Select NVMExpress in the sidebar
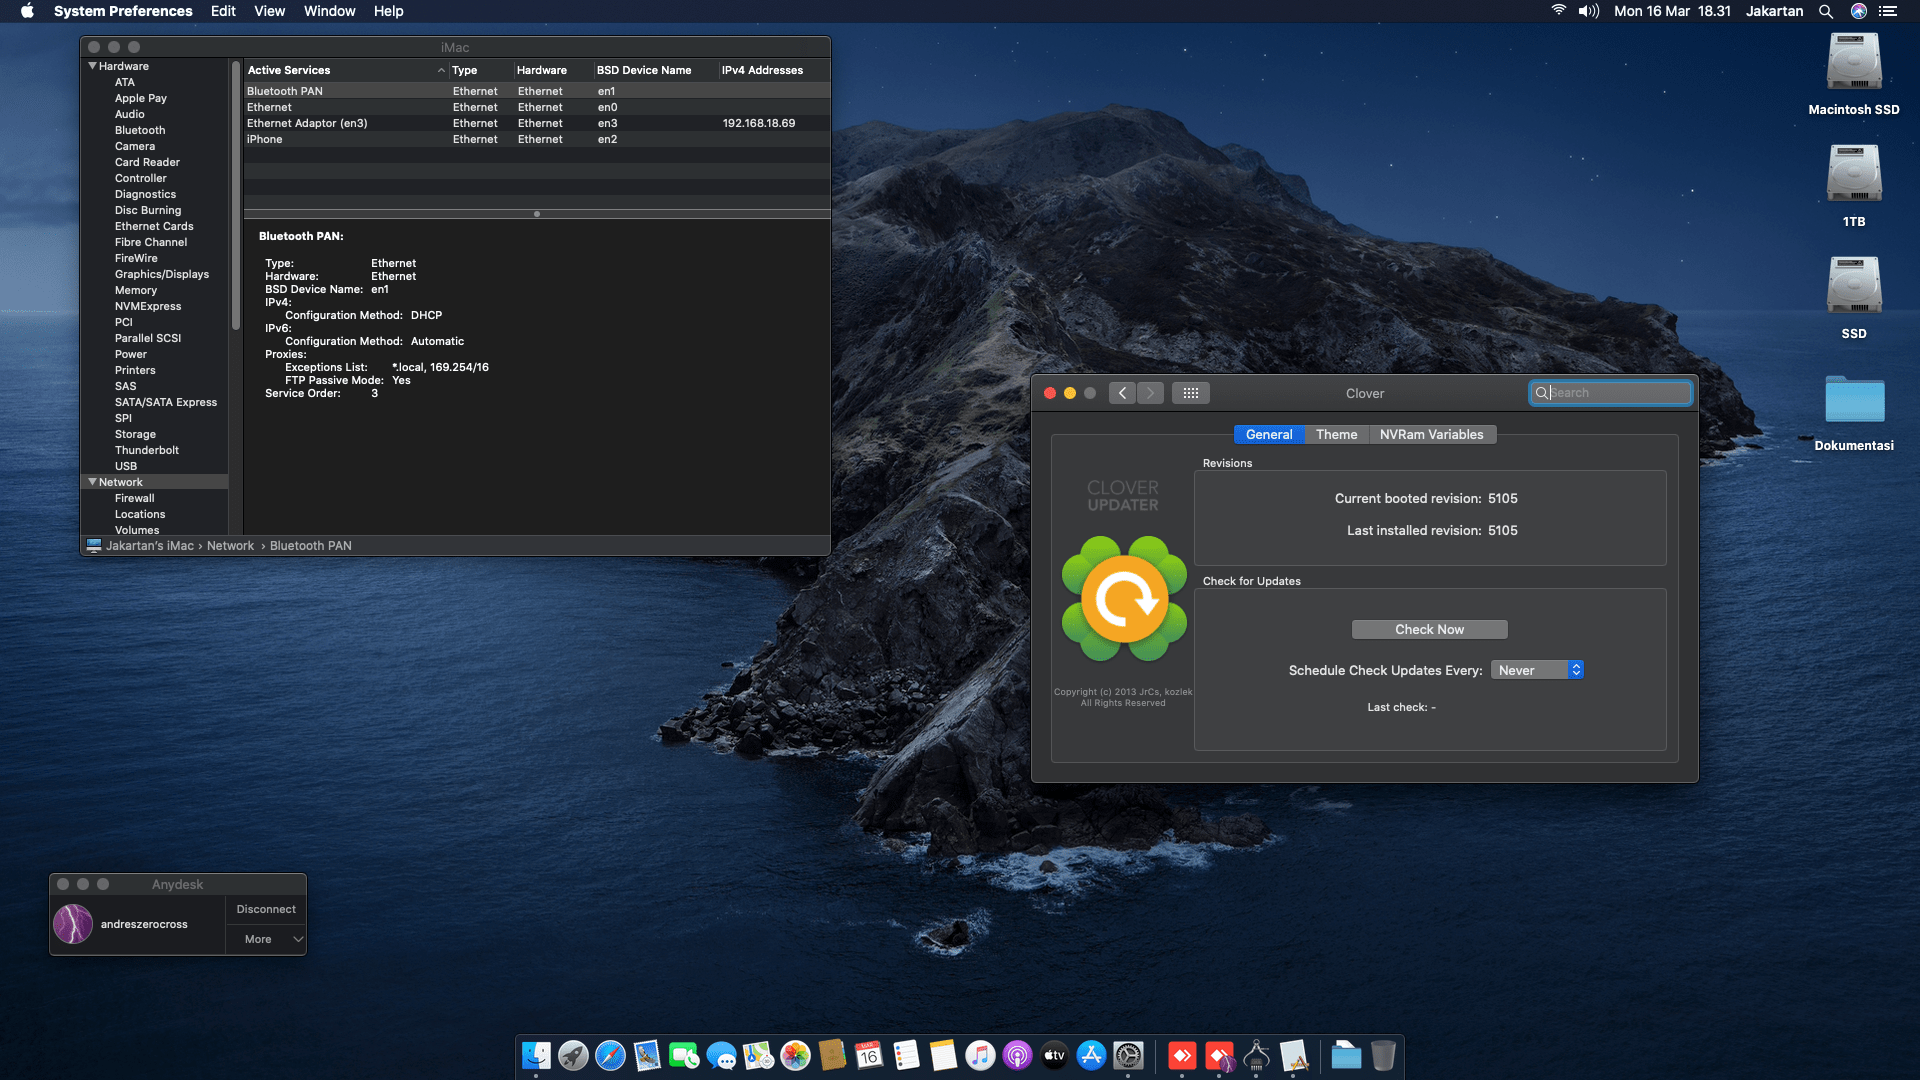This screenshot has height=1080, width=1920. [148, 306]
